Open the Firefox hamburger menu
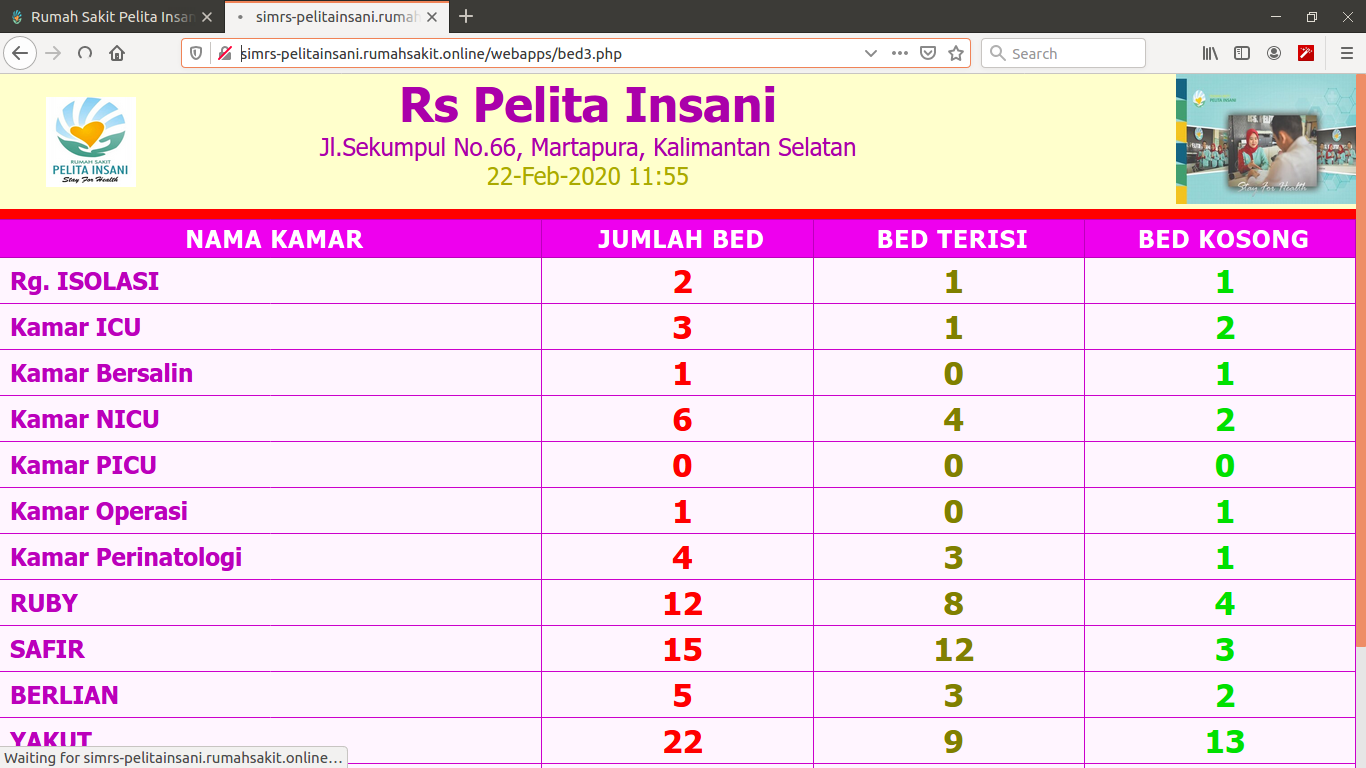This screenshot has width=1366, height=768. coord(1346,53)
